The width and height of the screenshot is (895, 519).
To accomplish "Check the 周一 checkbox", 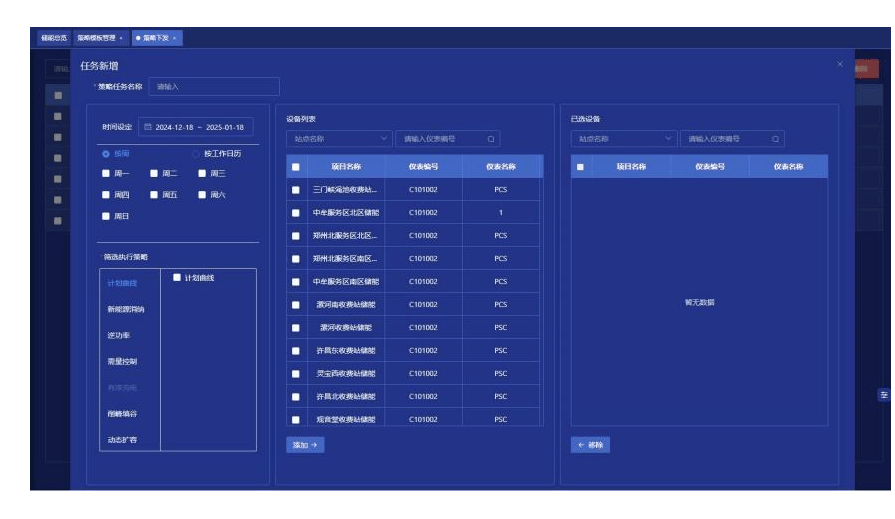I will 106,173.
